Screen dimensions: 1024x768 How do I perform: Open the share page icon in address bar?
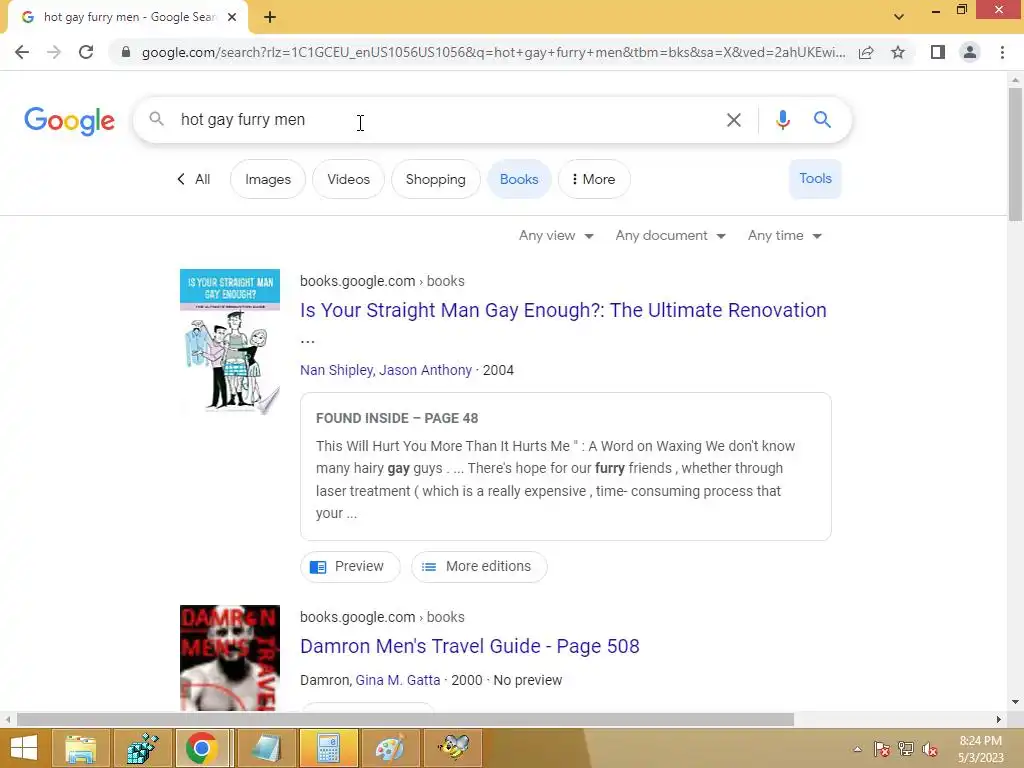point(866,52)
